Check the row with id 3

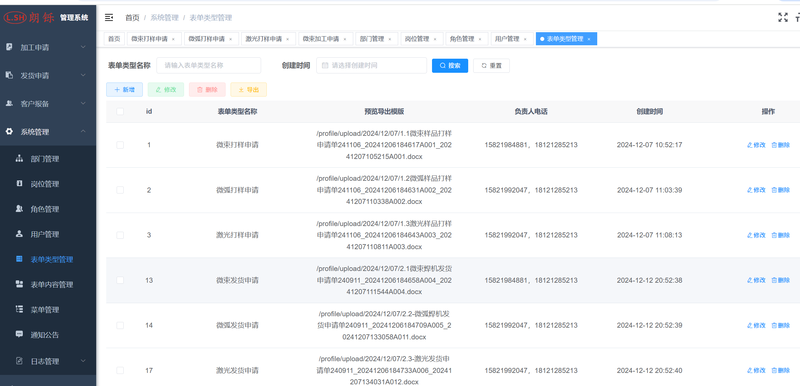coord(120,235)
